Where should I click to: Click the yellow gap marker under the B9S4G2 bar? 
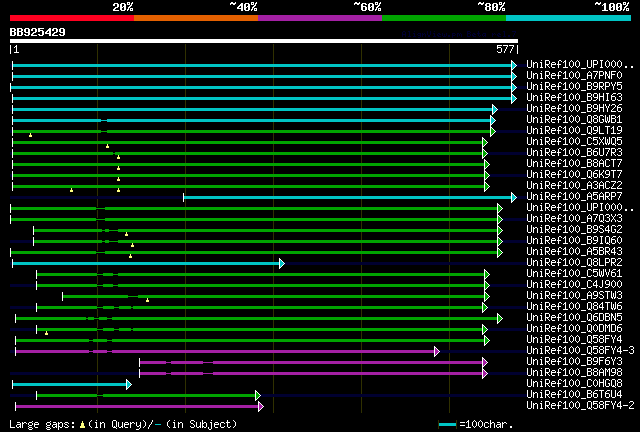tap(127, 234)
